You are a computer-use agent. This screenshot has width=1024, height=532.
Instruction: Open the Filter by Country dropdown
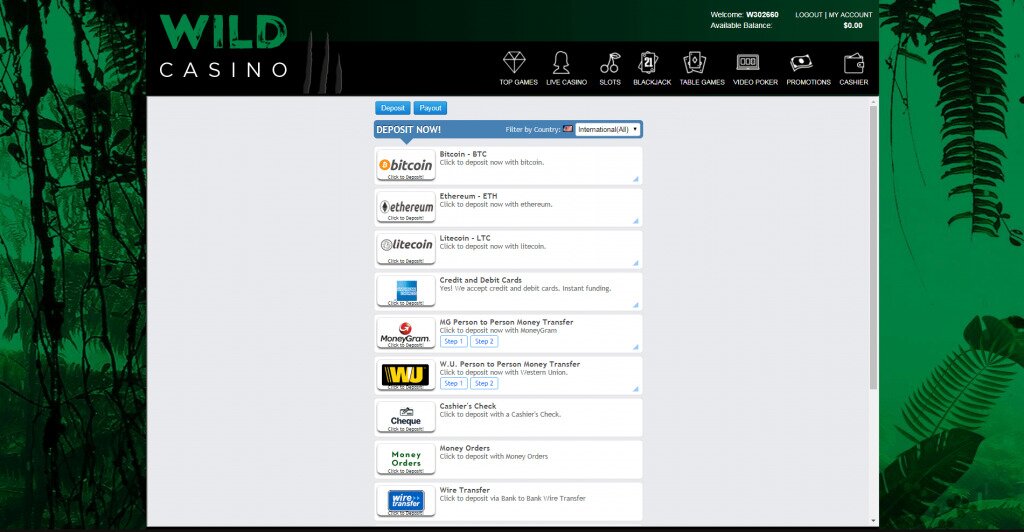(607, 129)
